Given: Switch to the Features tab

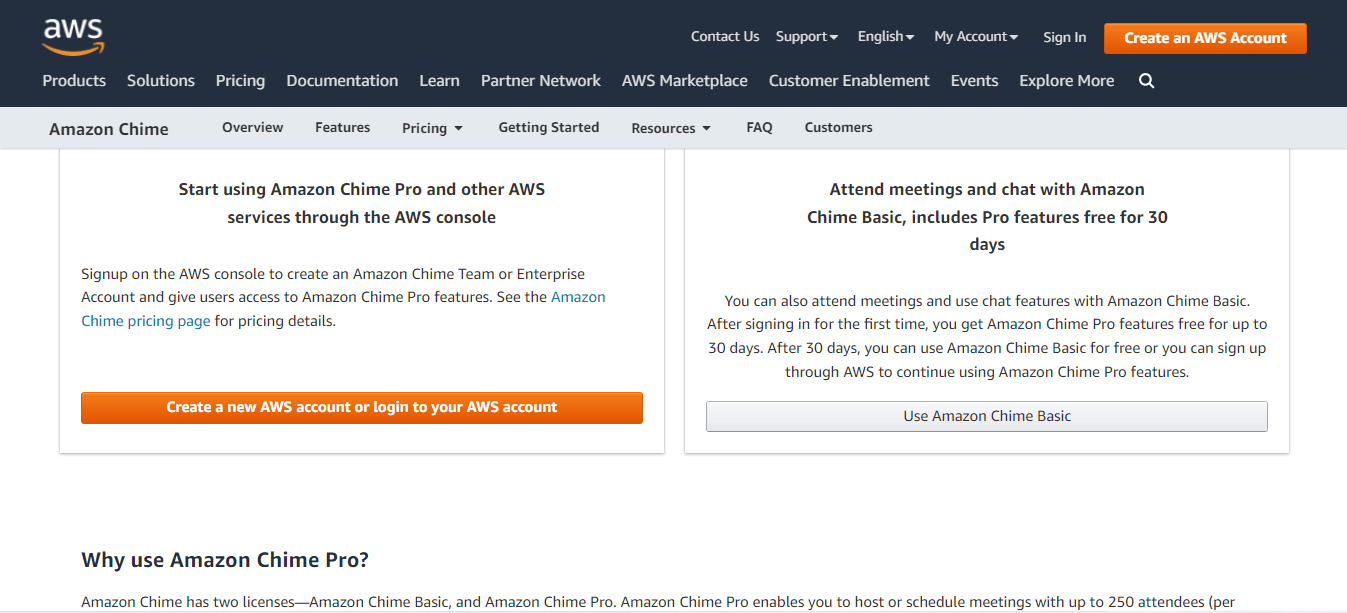Looking at the screenshot, I should (342, 128).
